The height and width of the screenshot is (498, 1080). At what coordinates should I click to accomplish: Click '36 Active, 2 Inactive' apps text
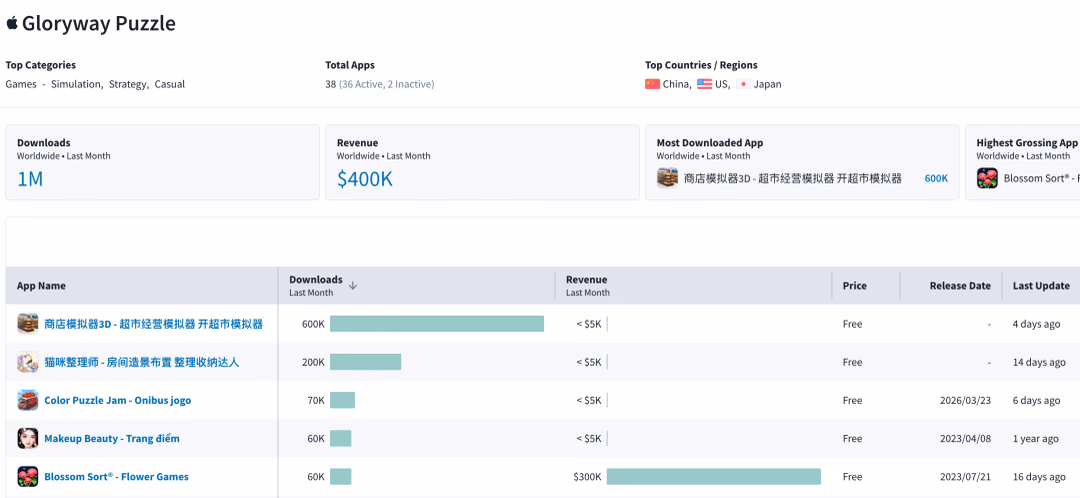click(x=386, y=84)
